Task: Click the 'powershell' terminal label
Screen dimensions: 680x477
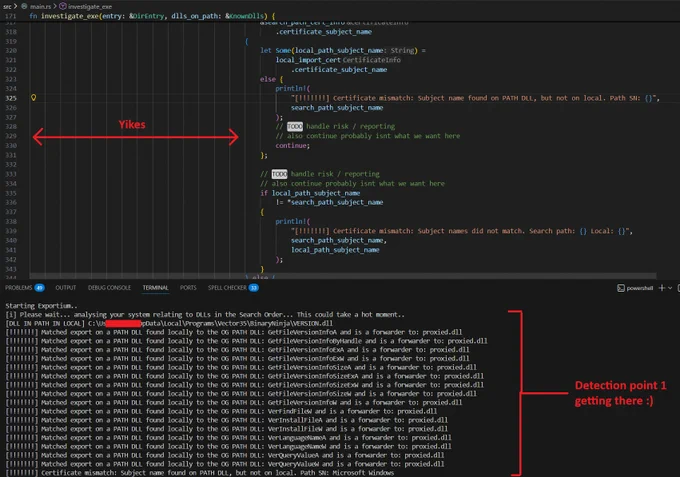Action: tap(640, 288)
